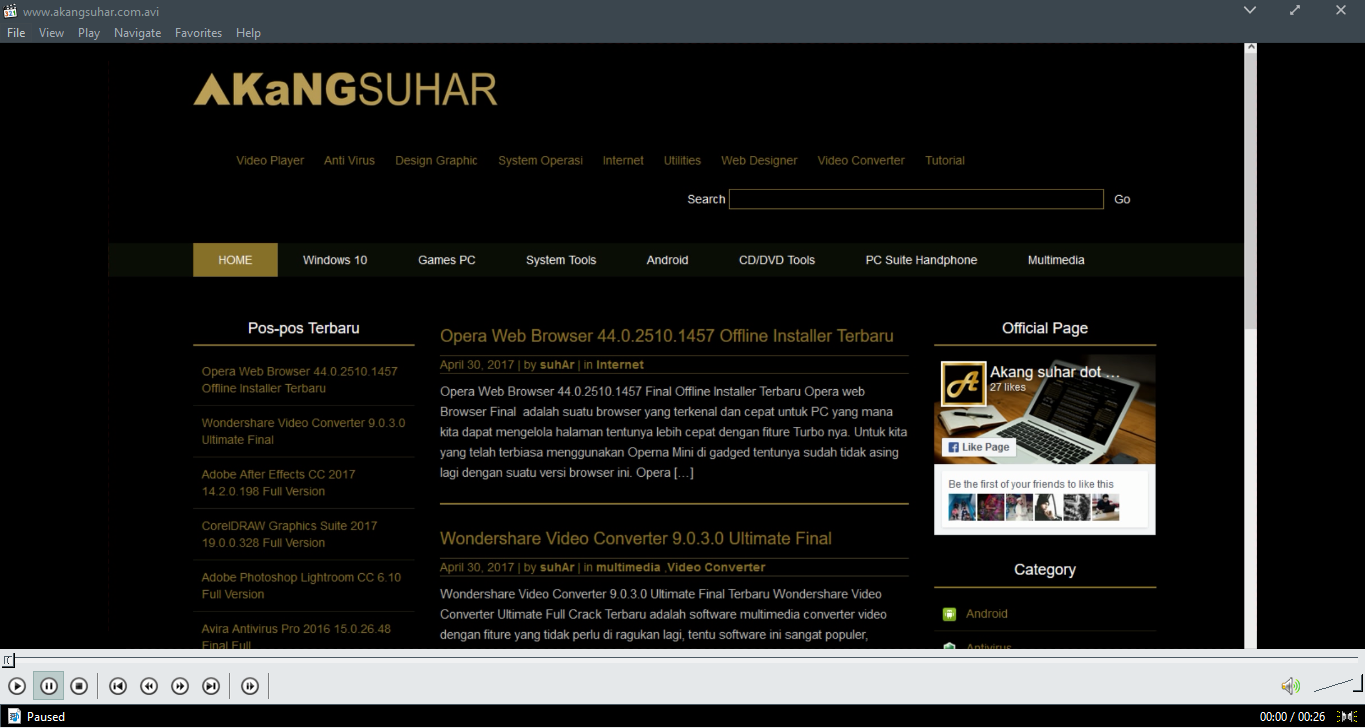Click the title bar down-chevron button
The height and width of the screenshot is (728, 1365).
[1250, 10]
